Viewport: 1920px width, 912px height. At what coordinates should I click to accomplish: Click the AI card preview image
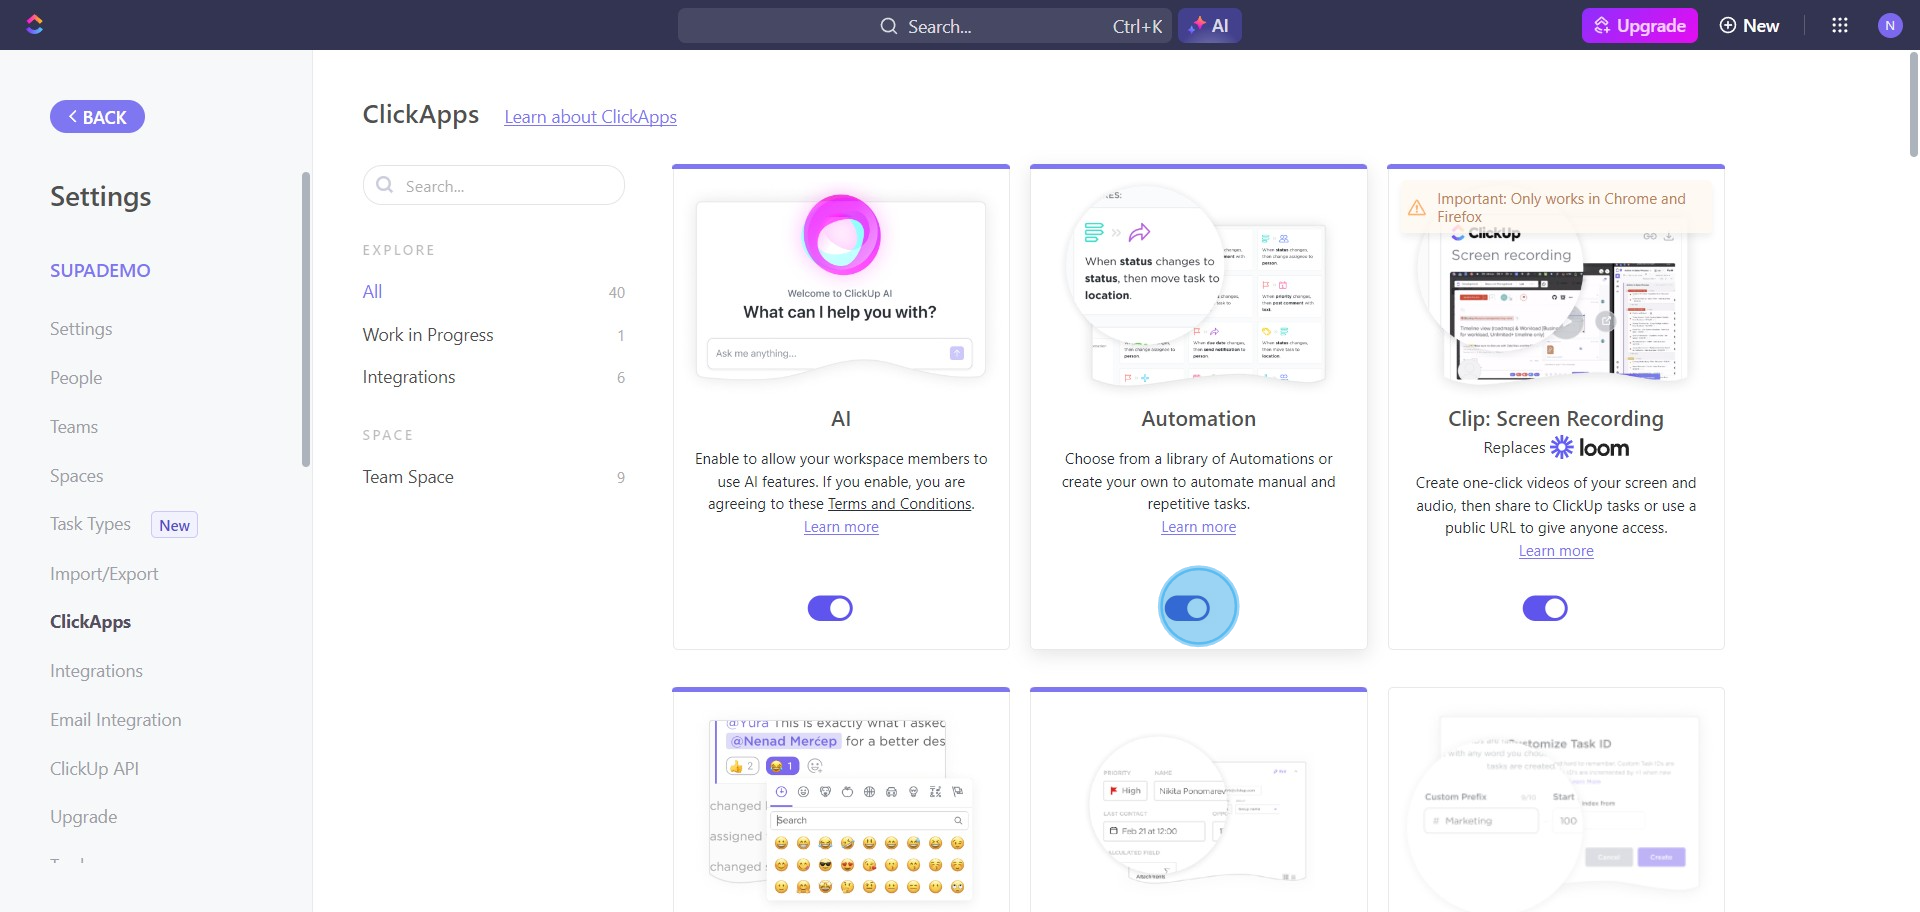(x=841, y=287)
